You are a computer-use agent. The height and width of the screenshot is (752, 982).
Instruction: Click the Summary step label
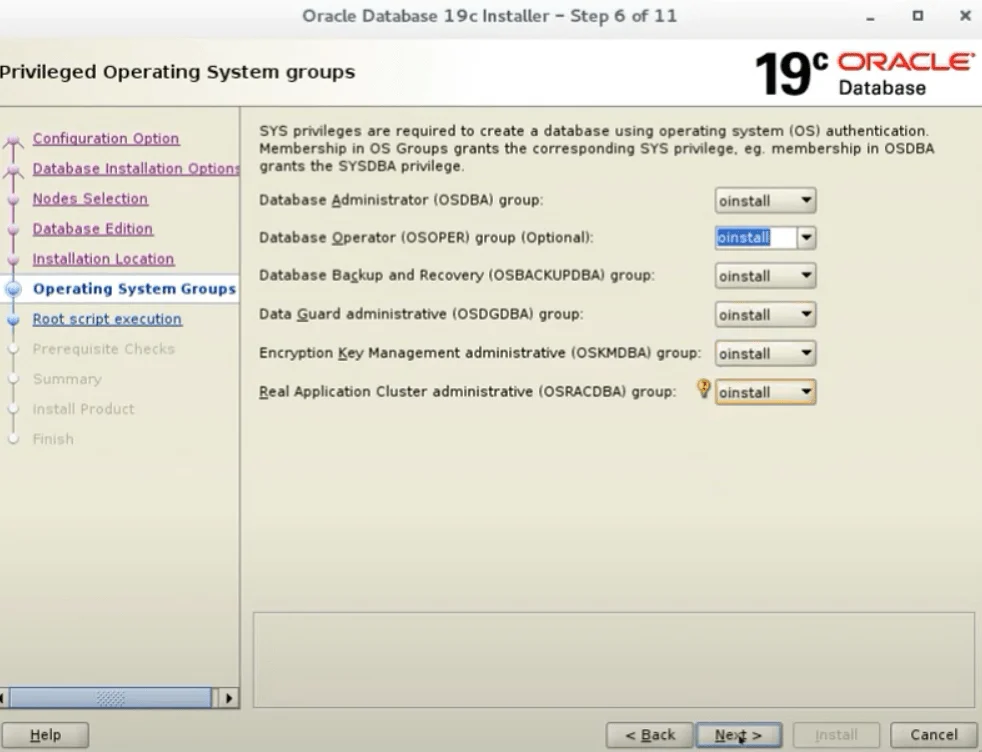click(67, 379)
